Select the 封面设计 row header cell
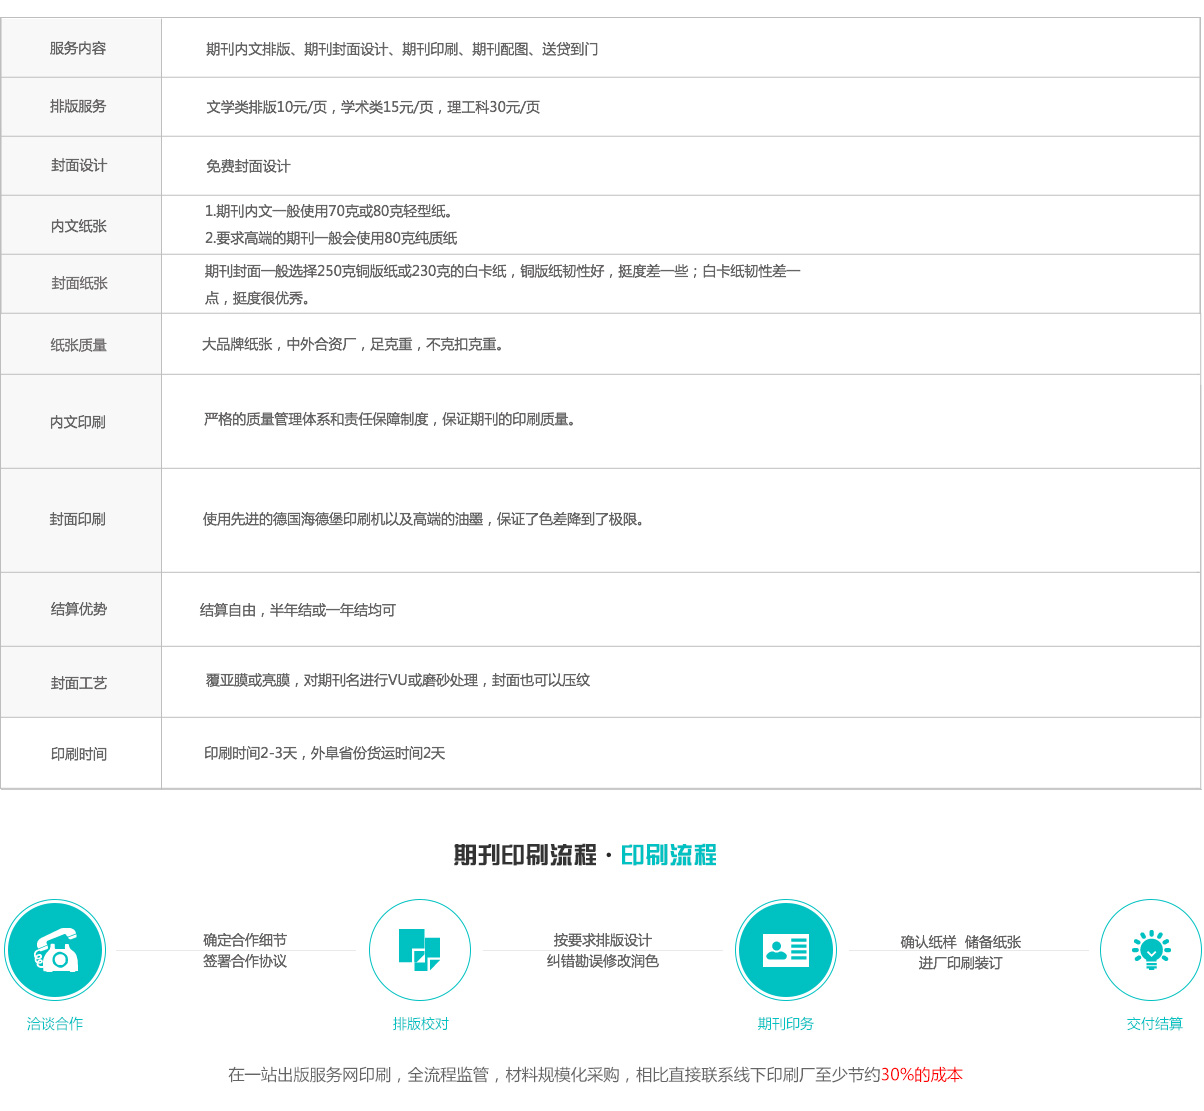 pos(79,166)
